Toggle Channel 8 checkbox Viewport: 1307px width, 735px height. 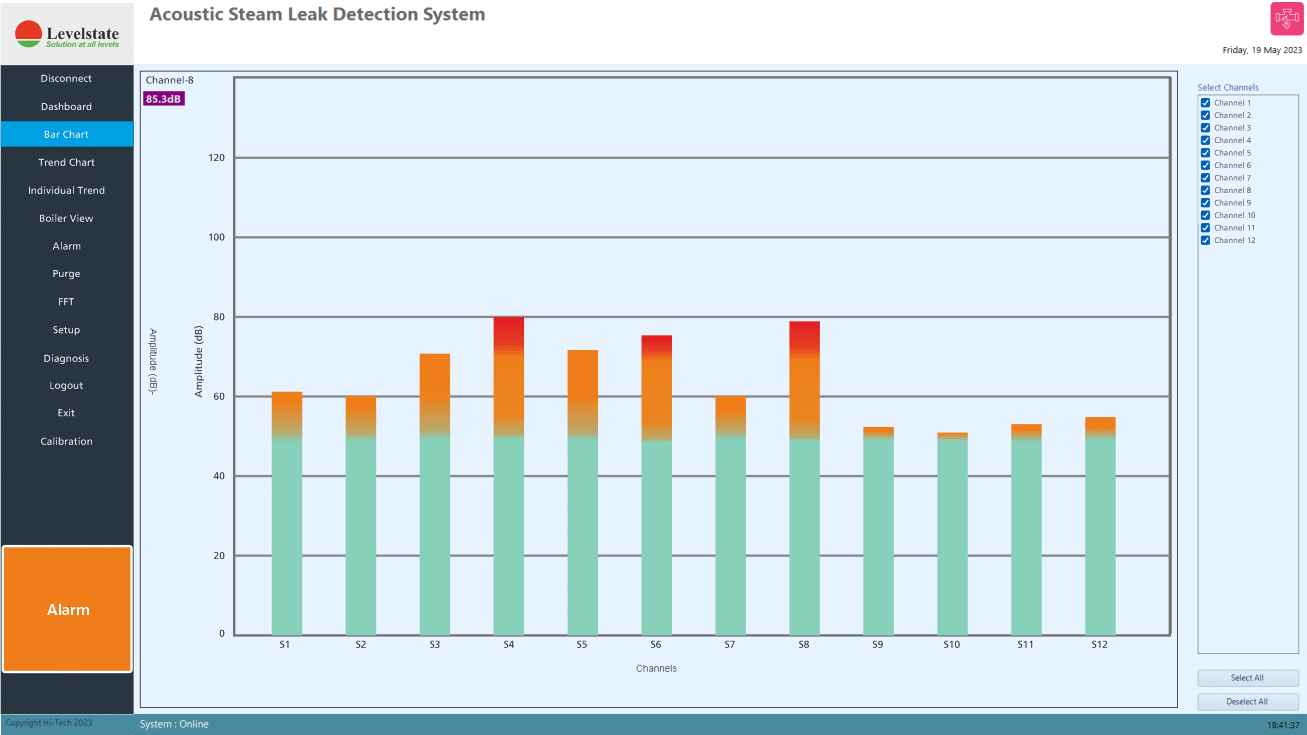point(1205,190)
